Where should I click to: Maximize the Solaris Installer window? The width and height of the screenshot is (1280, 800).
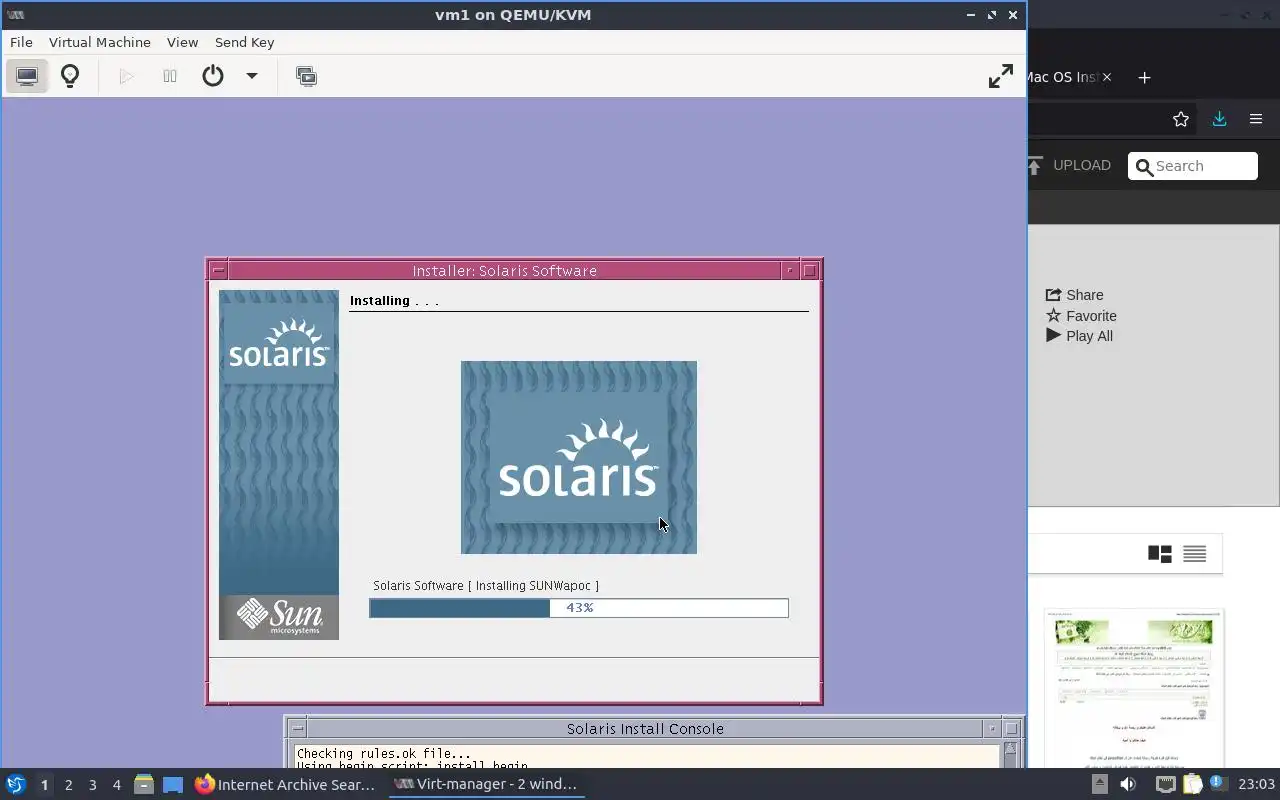[810, 270]
